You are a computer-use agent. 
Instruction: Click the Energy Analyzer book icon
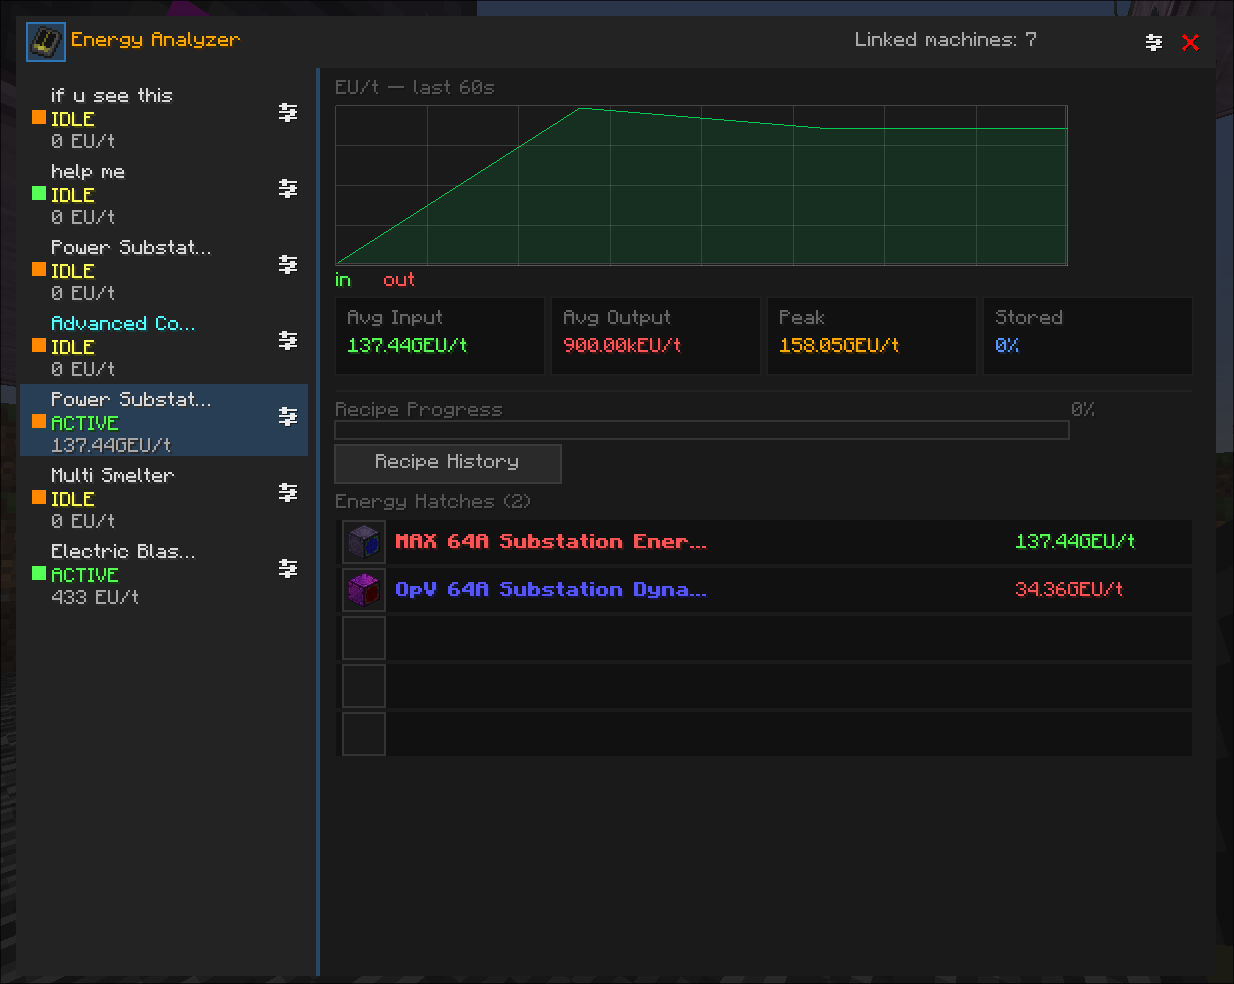pos(46,42)
